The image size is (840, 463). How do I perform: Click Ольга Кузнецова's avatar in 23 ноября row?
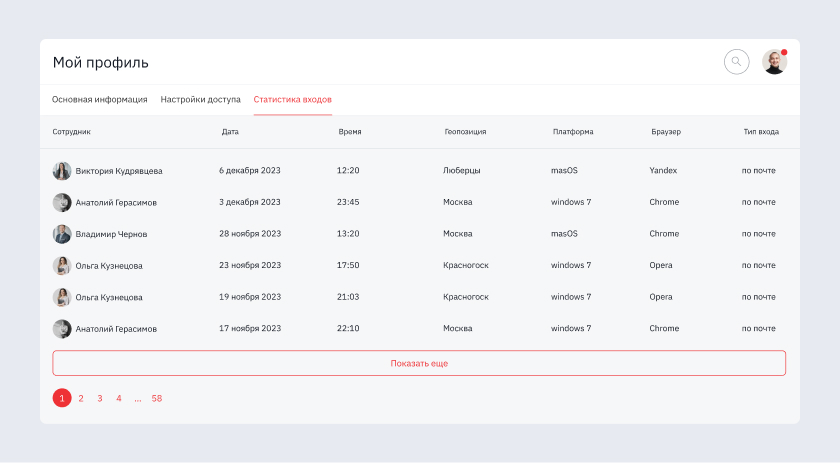click(x=62, y=266)
